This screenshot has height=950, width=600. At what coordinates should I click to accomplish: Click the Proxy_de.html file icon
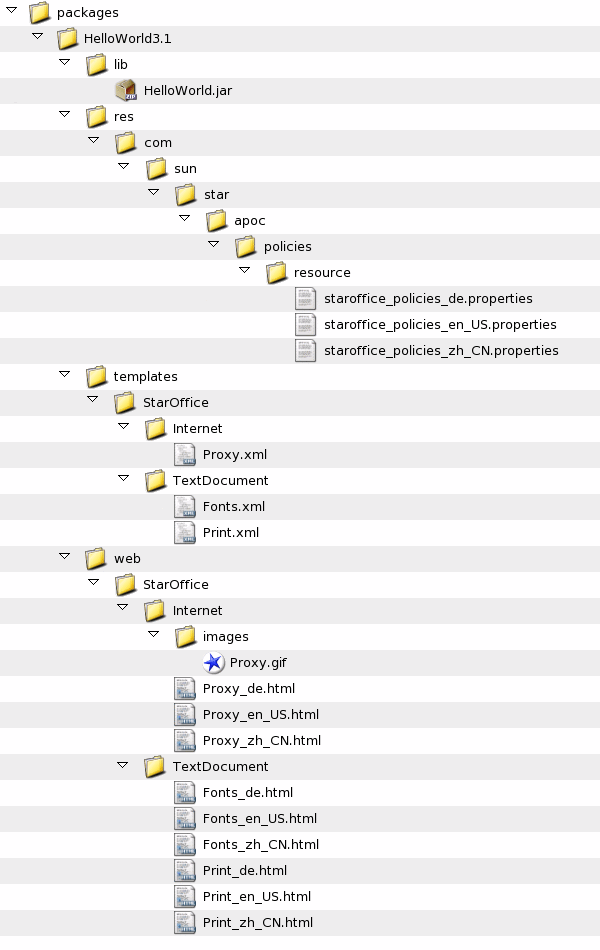point(185,689)
